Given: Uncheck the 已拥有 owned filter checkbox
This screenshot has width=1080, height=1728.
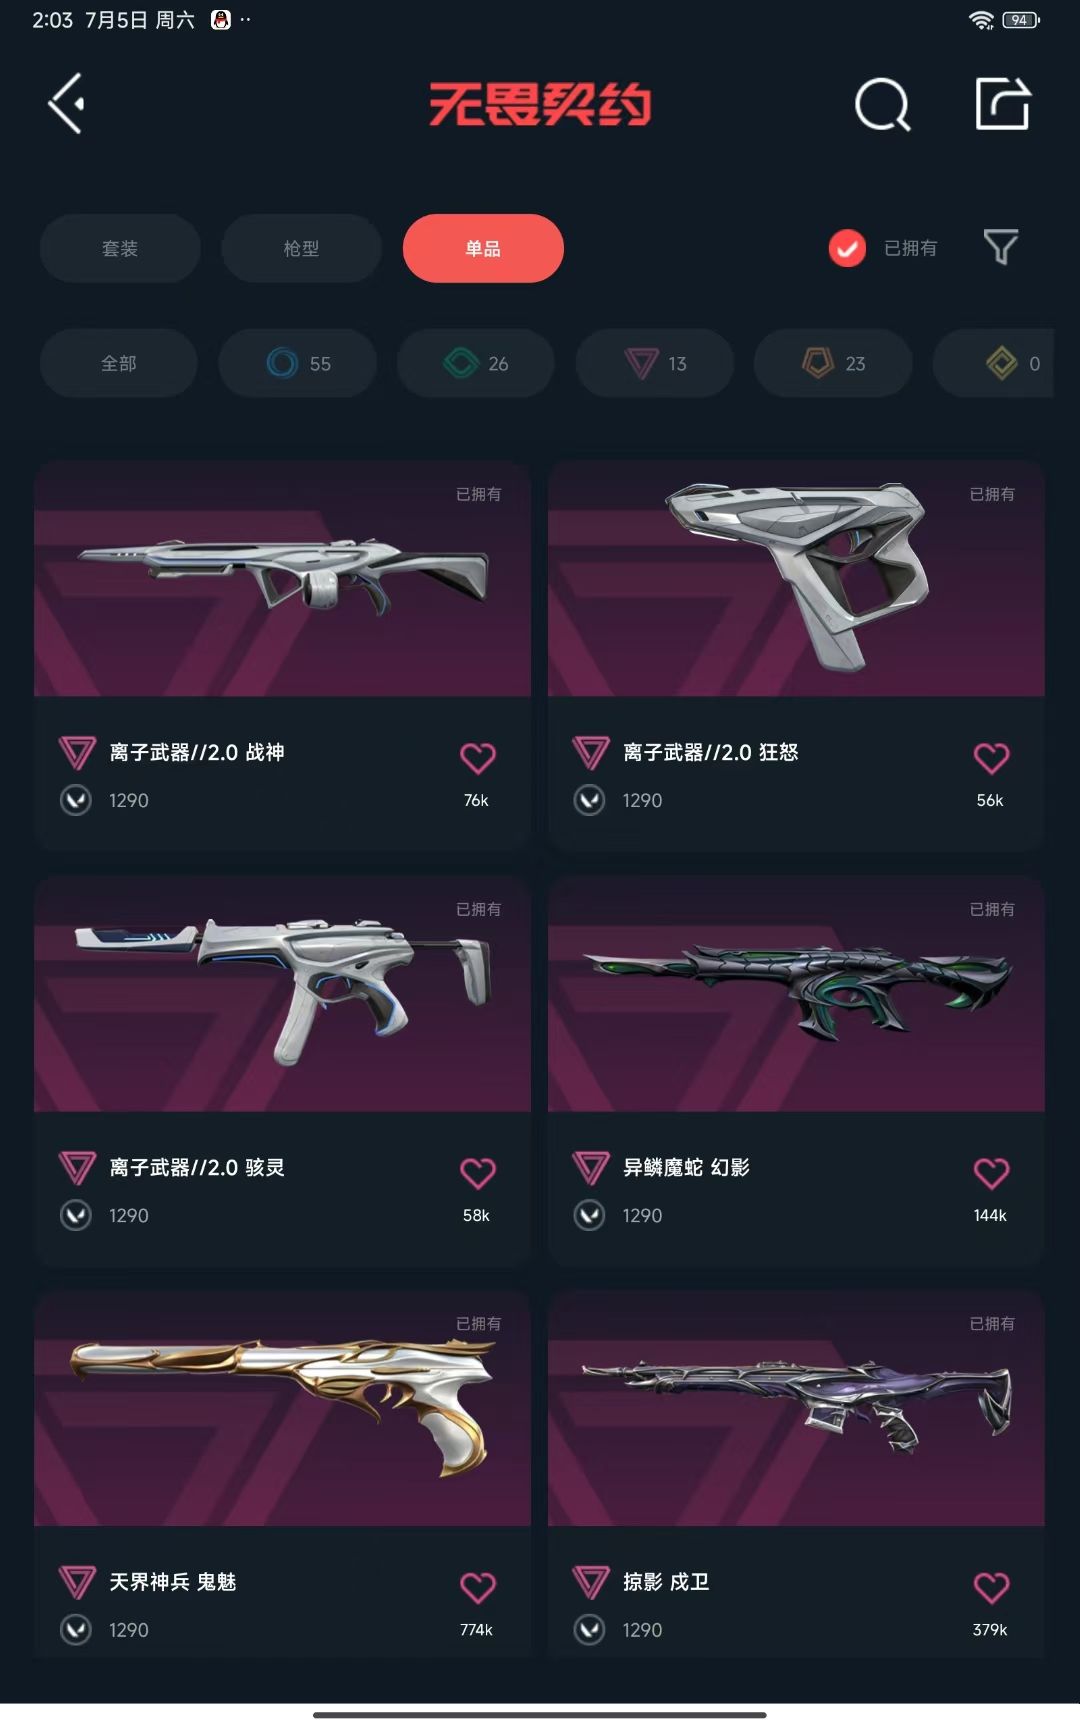Looking at the screenshot, I should (x=847, y=248).
